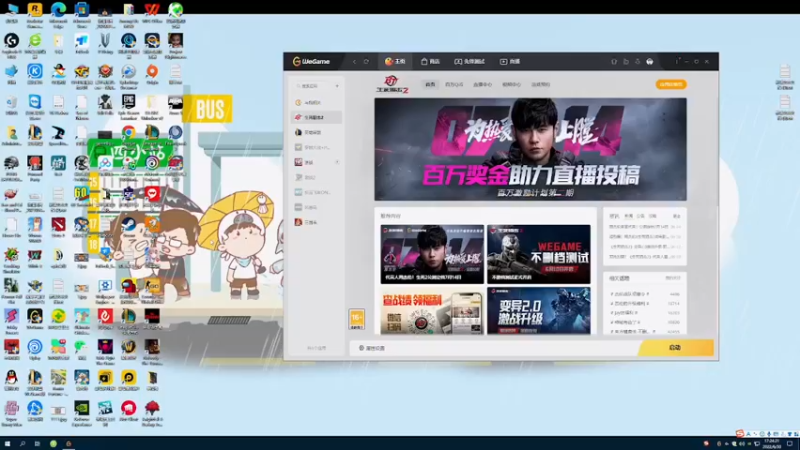Screen dimensions: 800x450
Task: Open the free-test tab with the gamepad icon
Action: click(469, 61)
